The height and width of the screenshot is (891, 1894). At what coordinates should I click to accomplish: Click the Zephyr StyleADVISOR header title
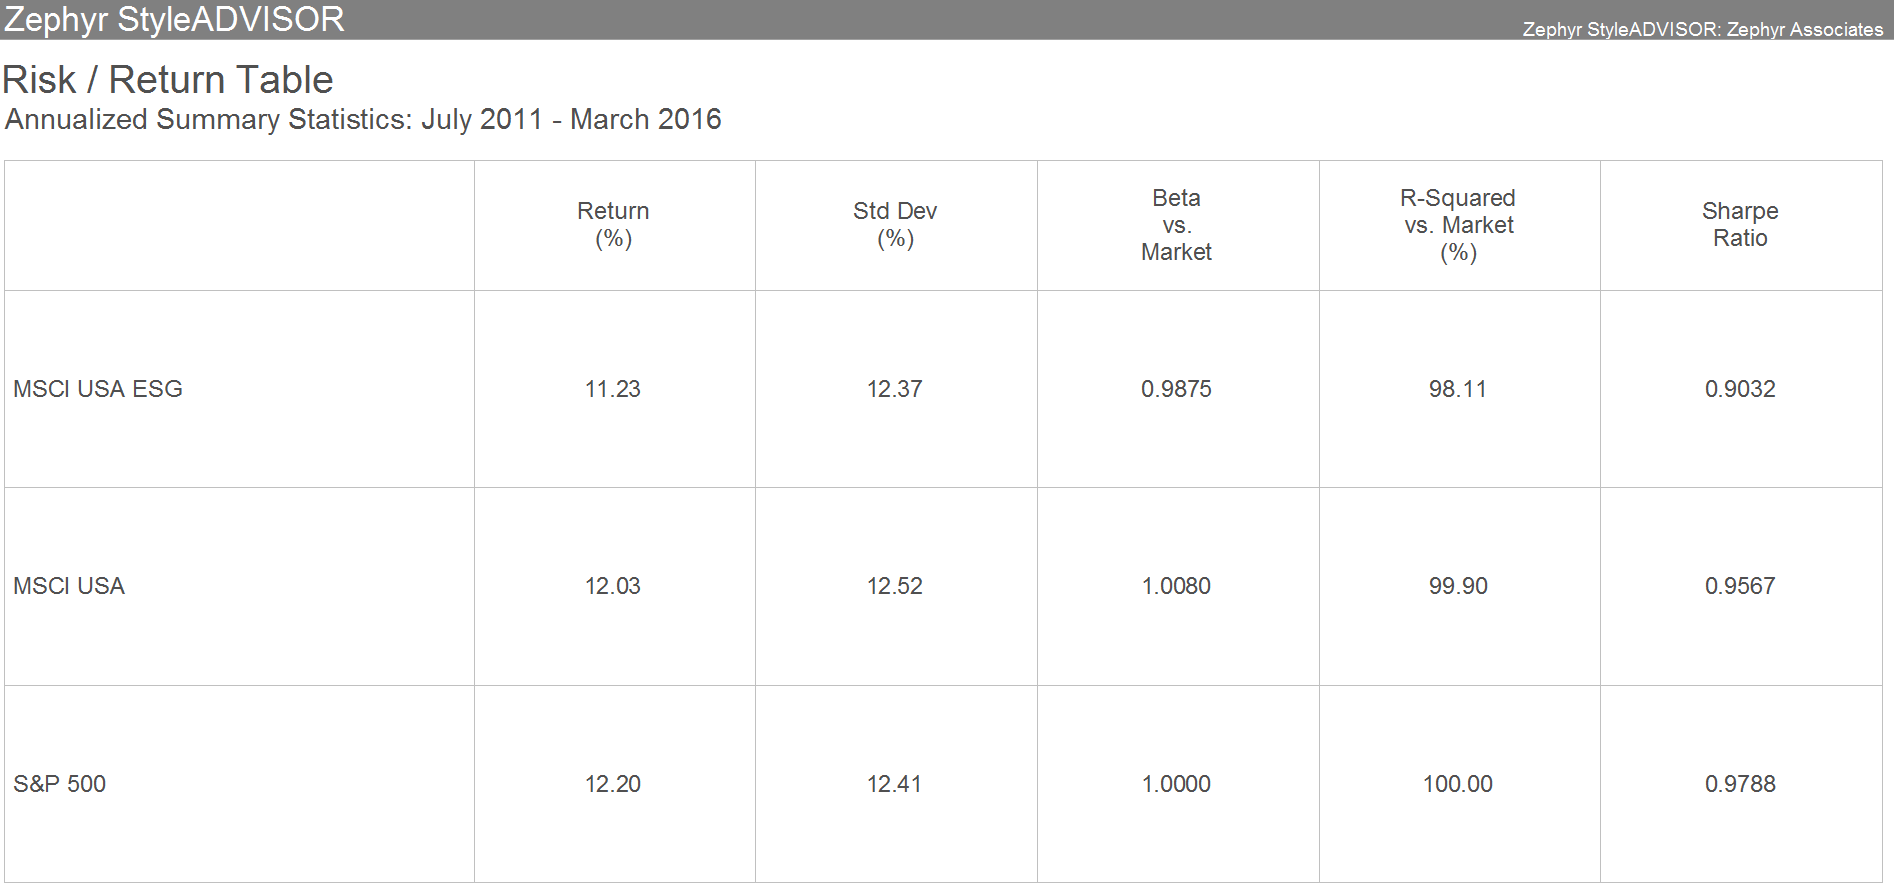coord(174,19)
